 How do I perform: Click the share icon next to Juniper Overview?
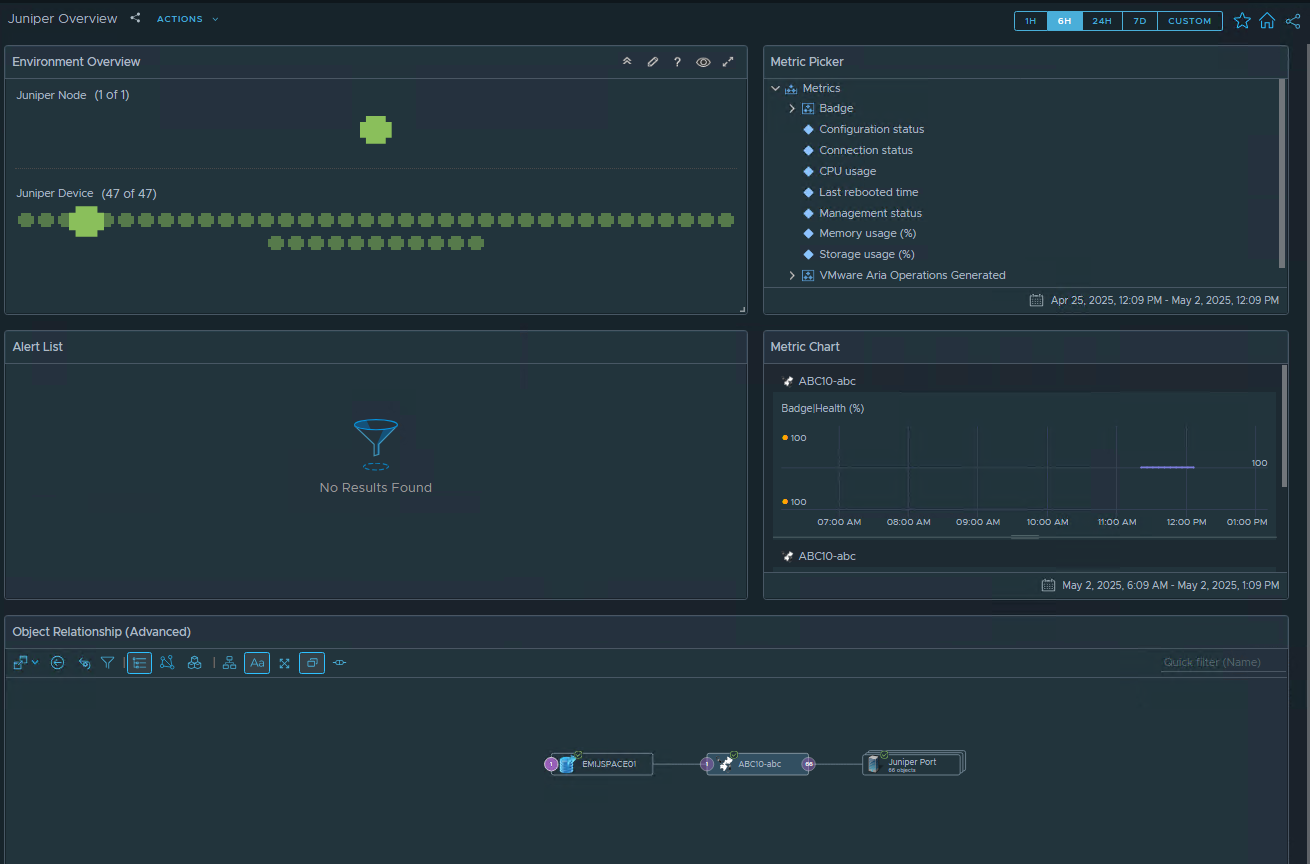(135, 18)
